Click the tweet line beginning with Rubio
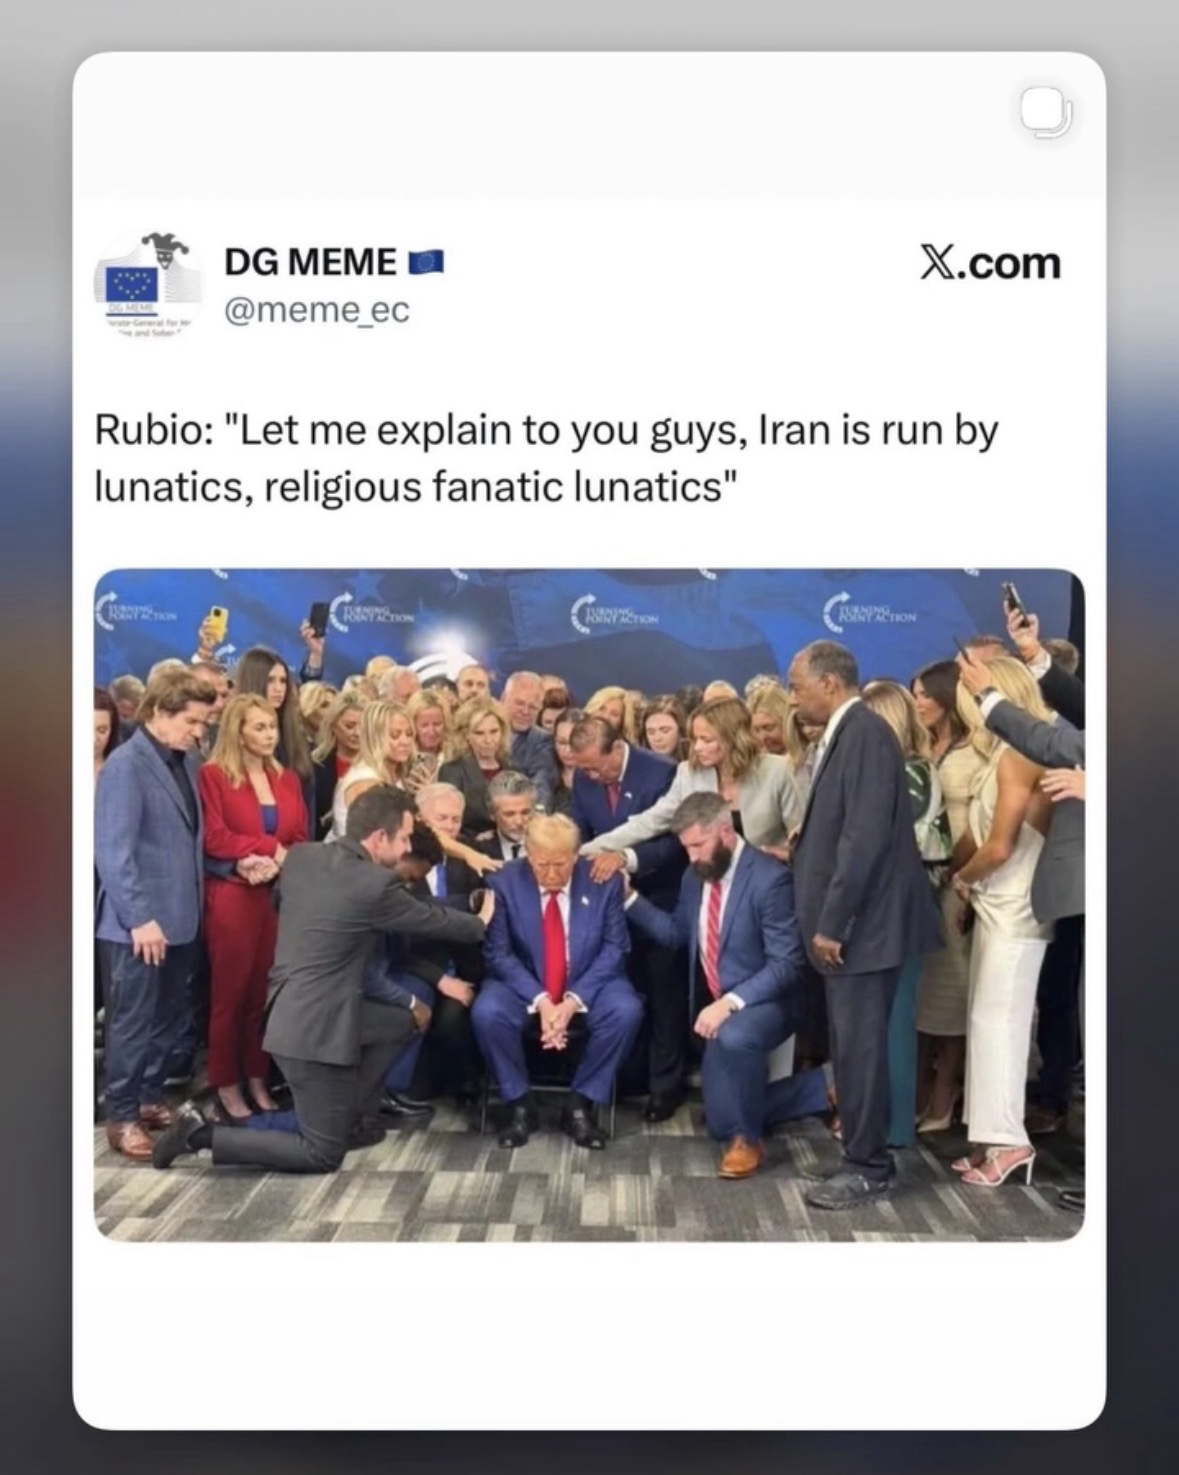The width and height of the screenshot is (1179, 1475). pos(546,432)
